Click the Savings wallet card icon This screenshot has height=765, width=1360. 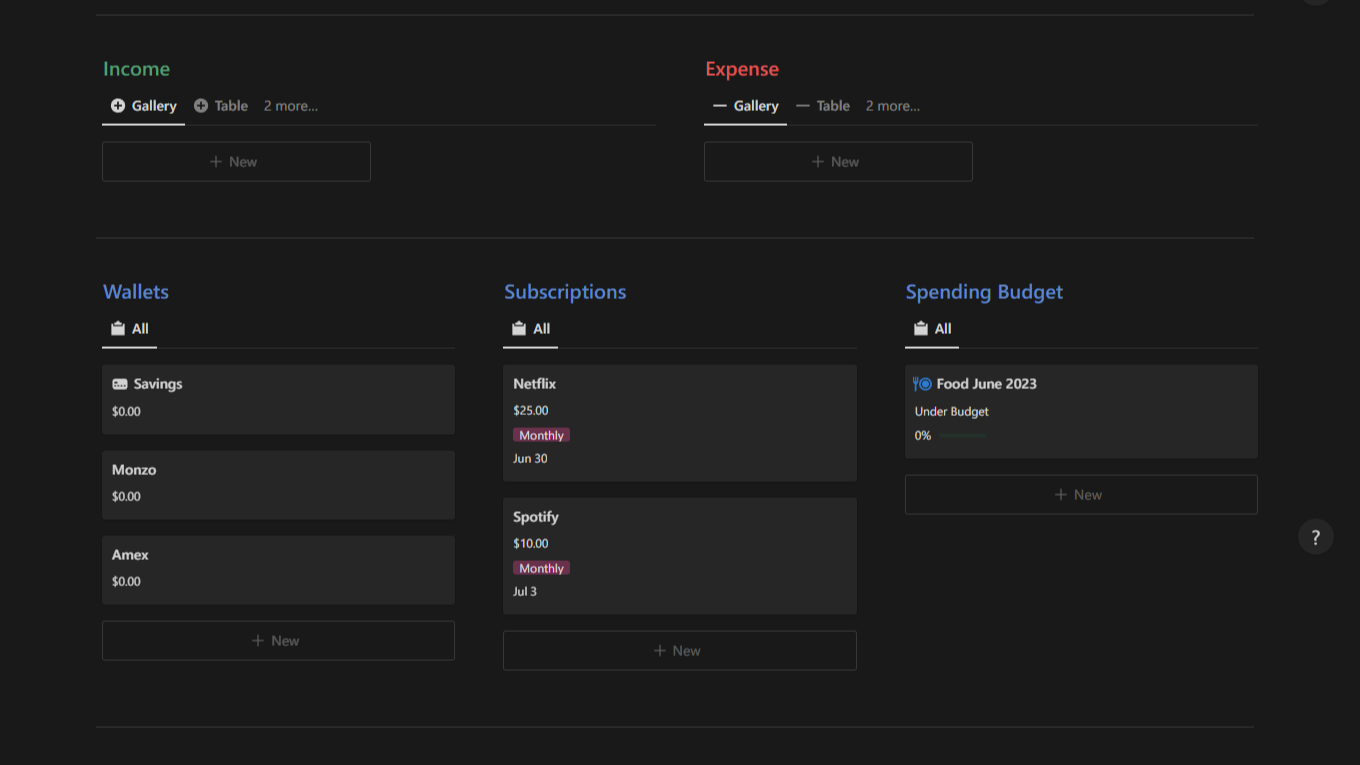tap(120, 384)
